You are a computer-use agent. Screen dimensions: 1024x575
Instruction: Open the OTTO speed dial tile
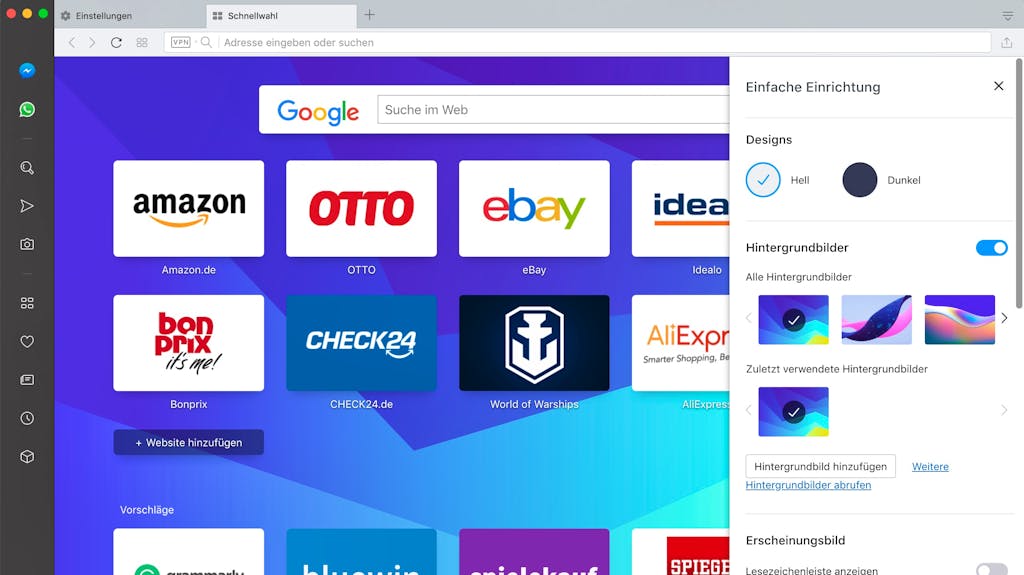coord(361,208)
